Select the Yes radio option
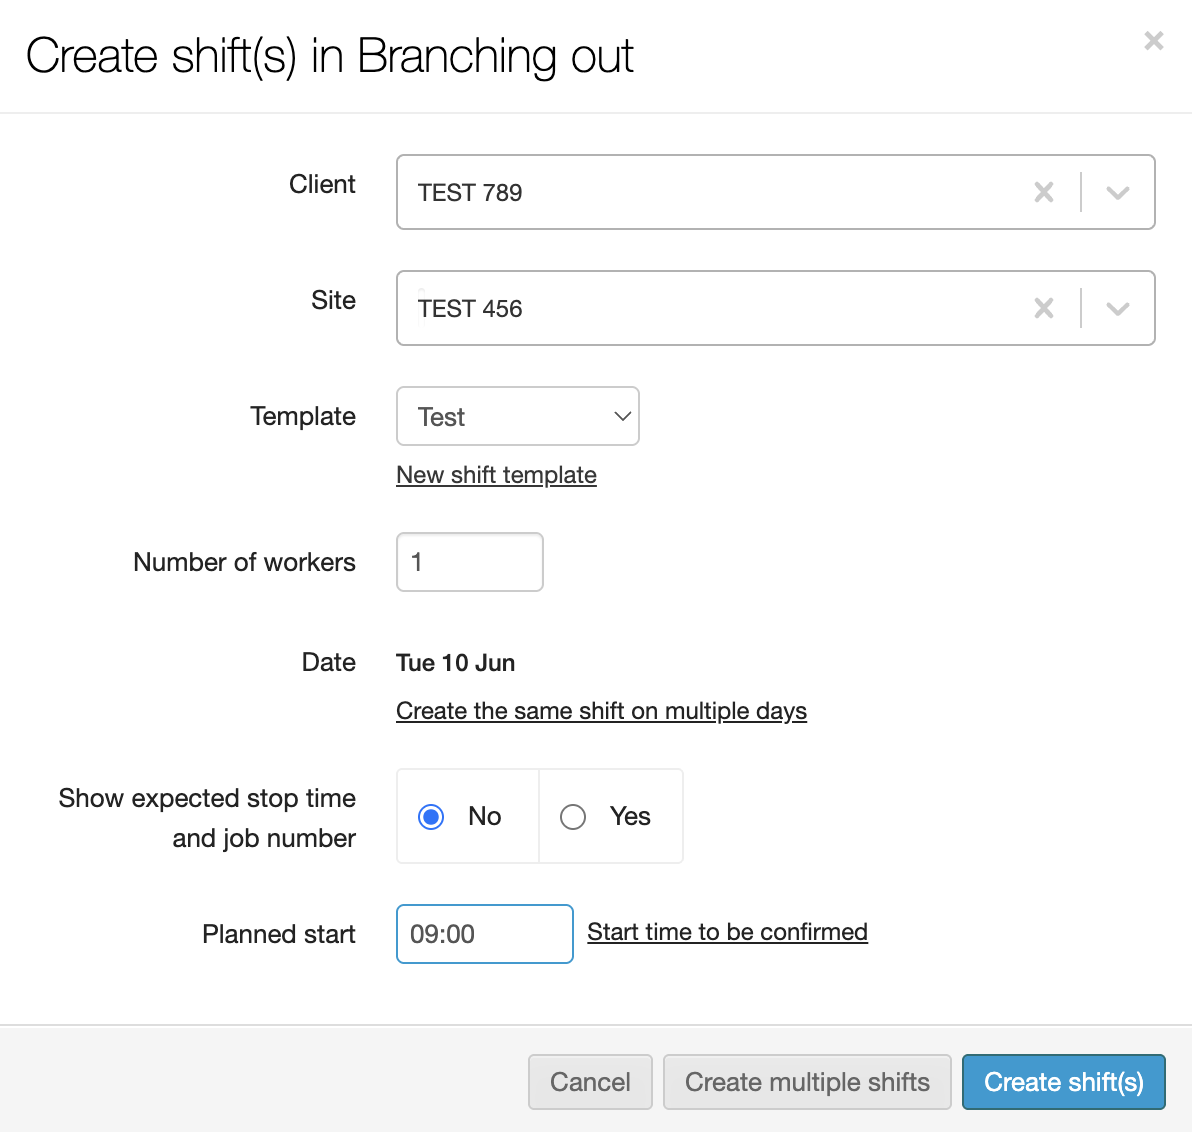This screenshot has height=1132, width=1192. (x=573, y=817)
